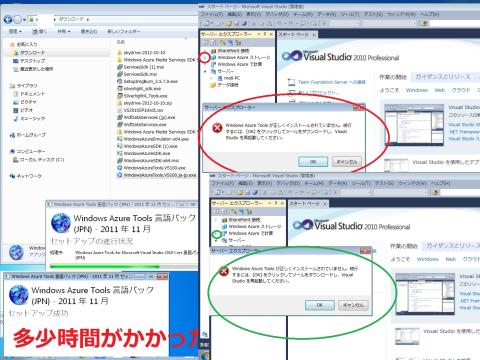Click キャンセル in upper Server Explorer error dialog
Screen dimensions: 480x360
coord(347,162)
